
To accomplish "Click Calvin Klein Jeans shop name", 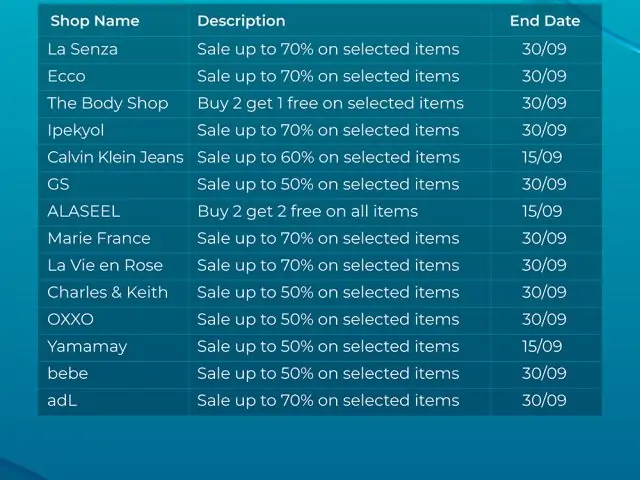I will 116,157.
